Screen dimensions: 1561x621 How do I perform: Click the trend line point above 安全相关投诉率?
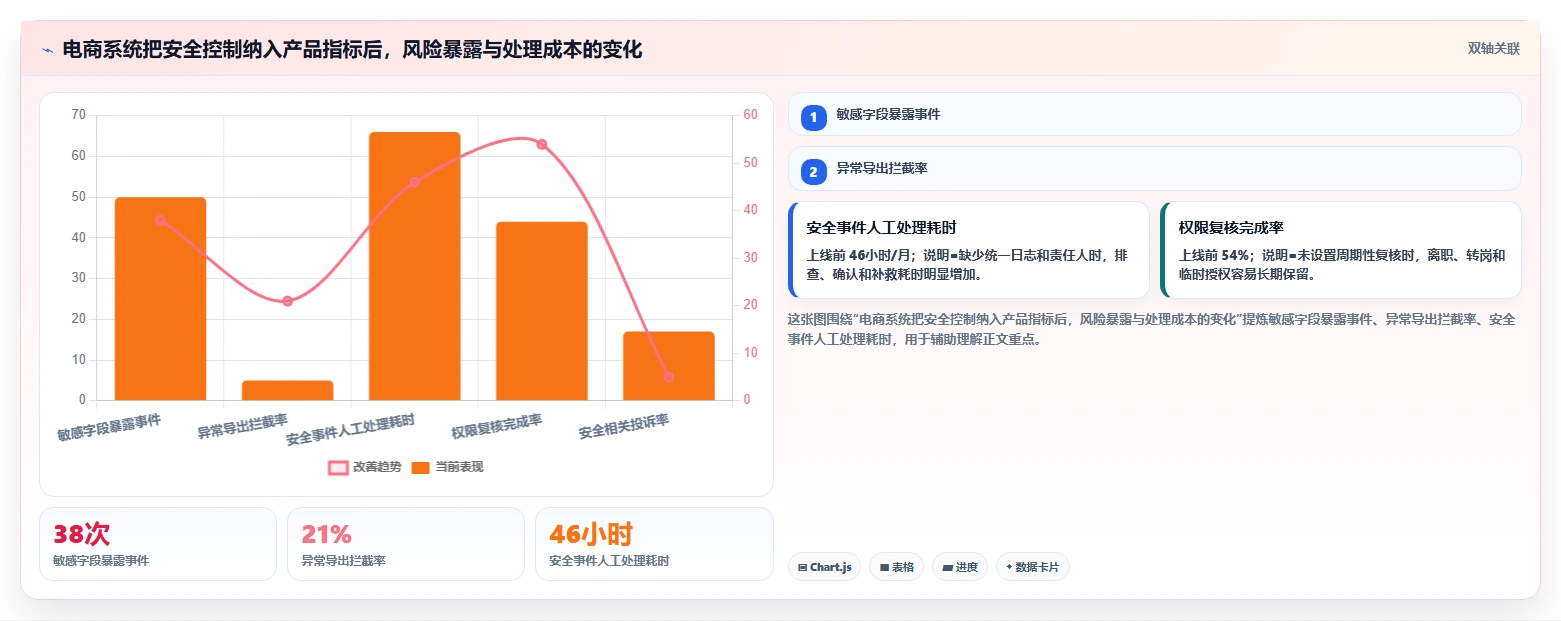[x=669, y=377]
